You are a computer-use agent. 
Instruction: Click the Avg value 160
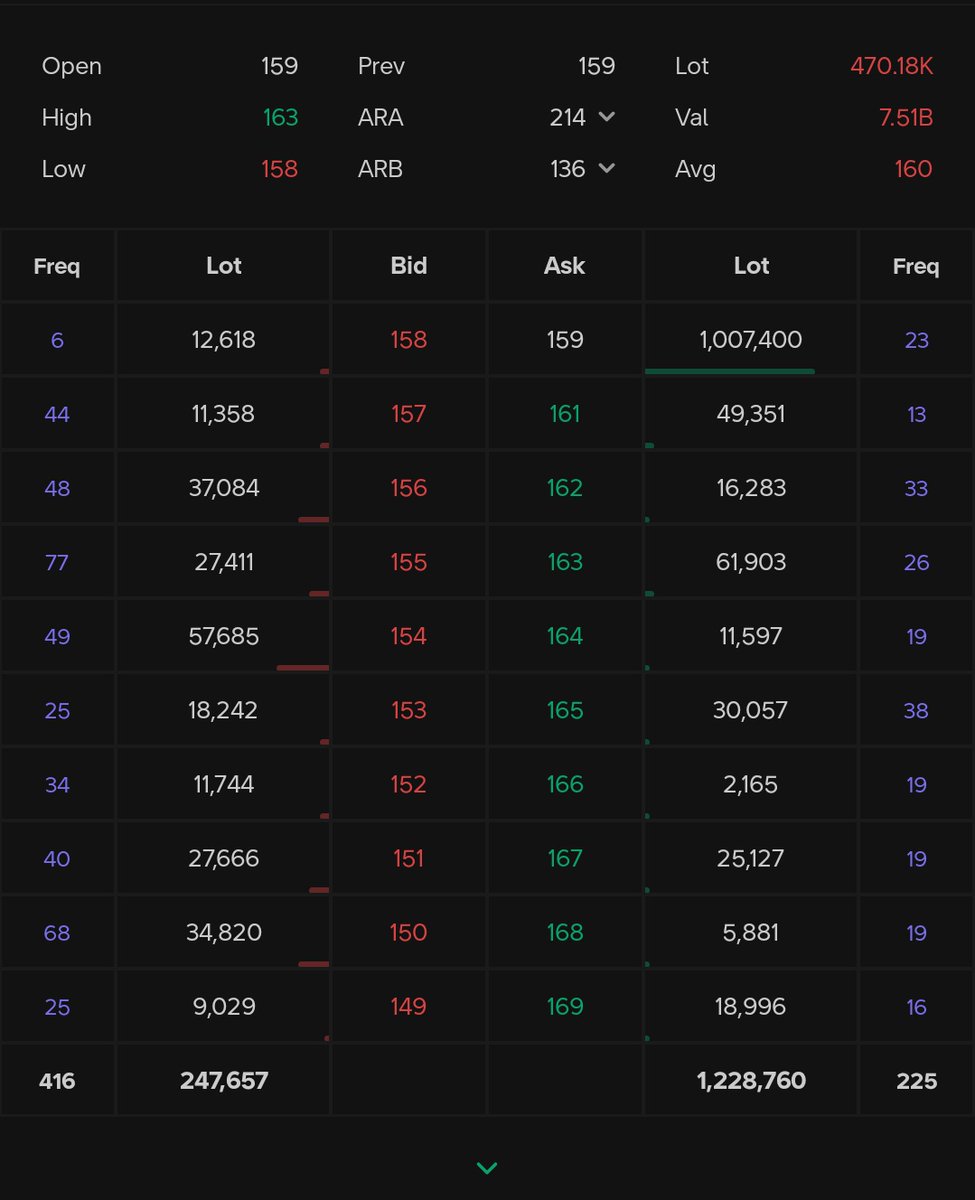pos(914,168)
